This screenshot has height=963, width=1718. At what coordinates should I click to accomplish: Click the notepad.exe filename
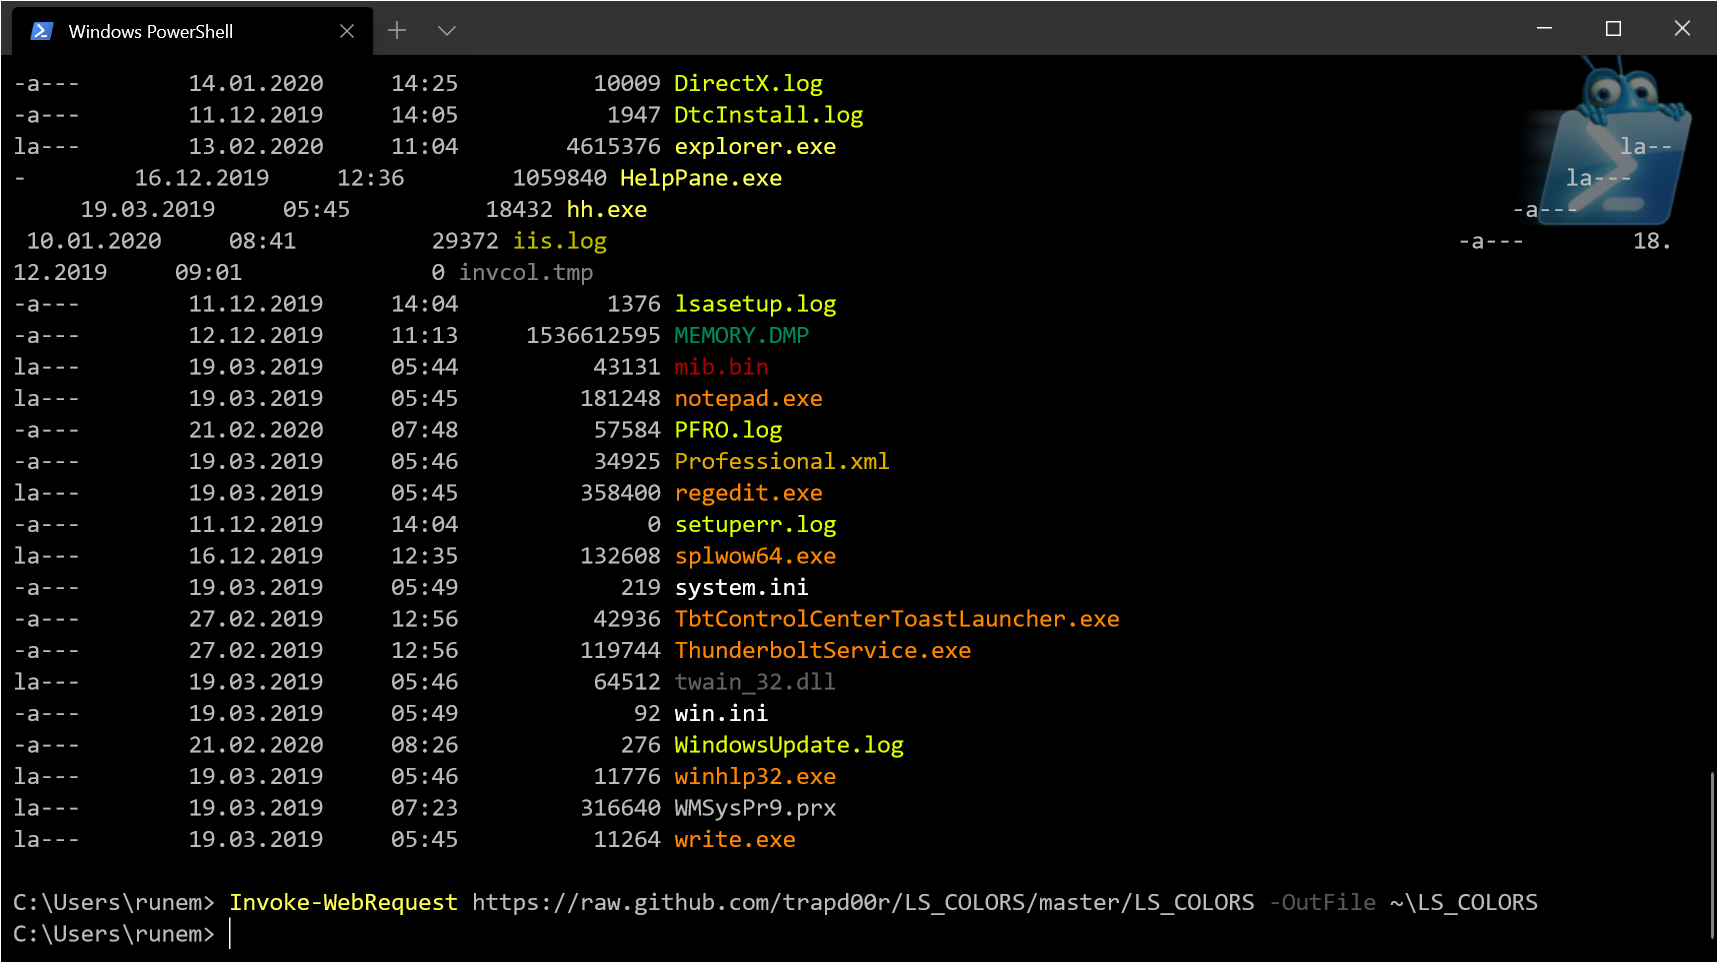point(747,398)
